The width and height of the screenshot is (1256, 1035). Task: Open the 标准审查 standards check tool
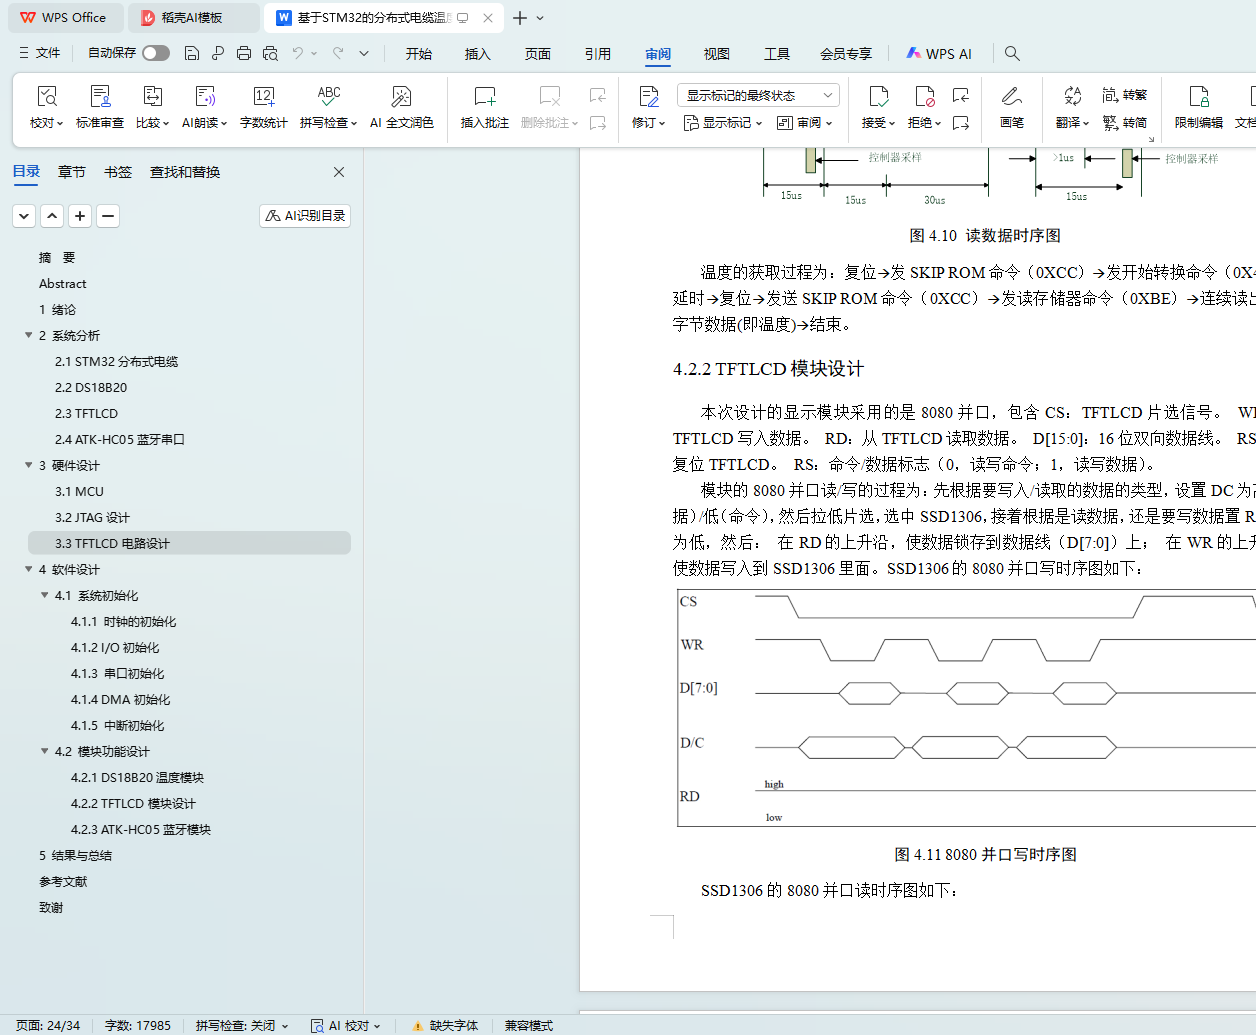pos(100,97)
